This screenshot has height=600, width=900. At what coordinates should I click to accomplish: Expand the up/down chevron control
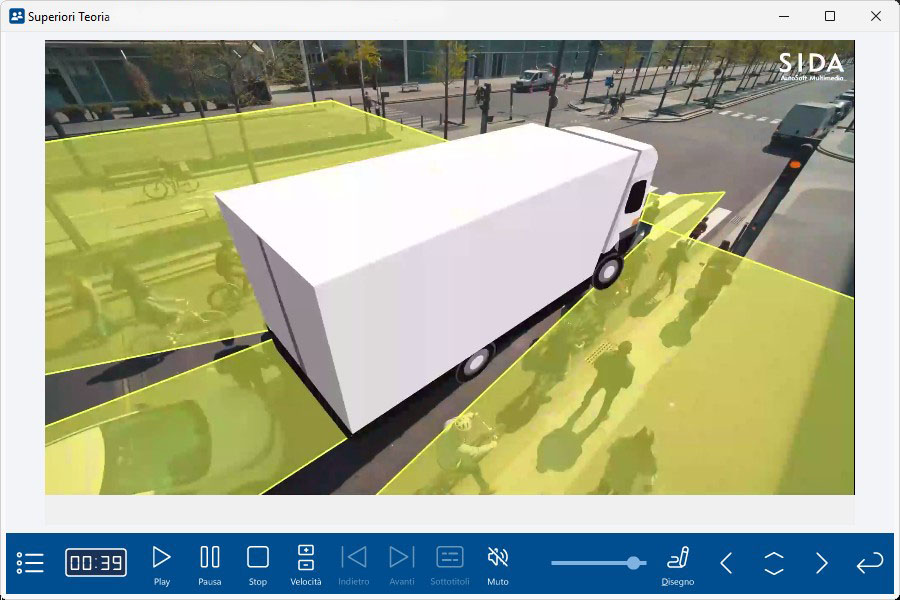pyautogui.click(x=774, y=563)
